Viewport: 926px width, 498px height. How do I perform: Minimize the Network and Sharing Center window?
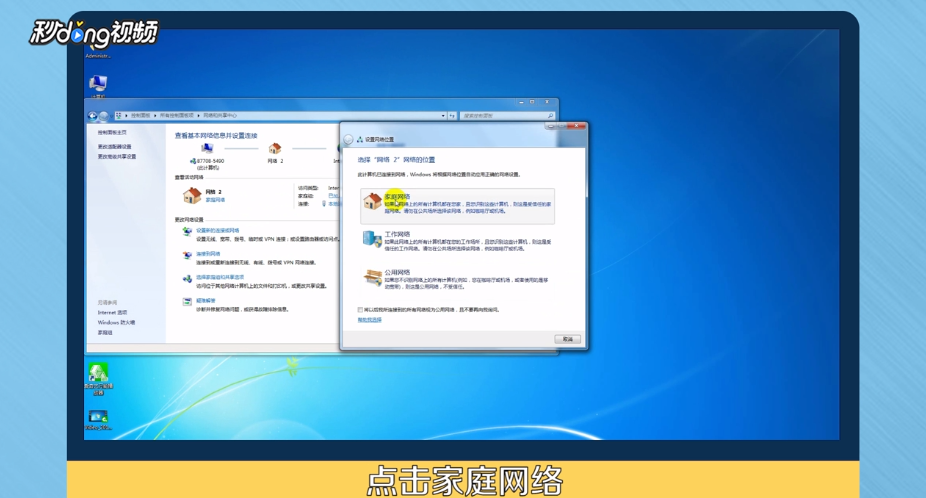521,102
